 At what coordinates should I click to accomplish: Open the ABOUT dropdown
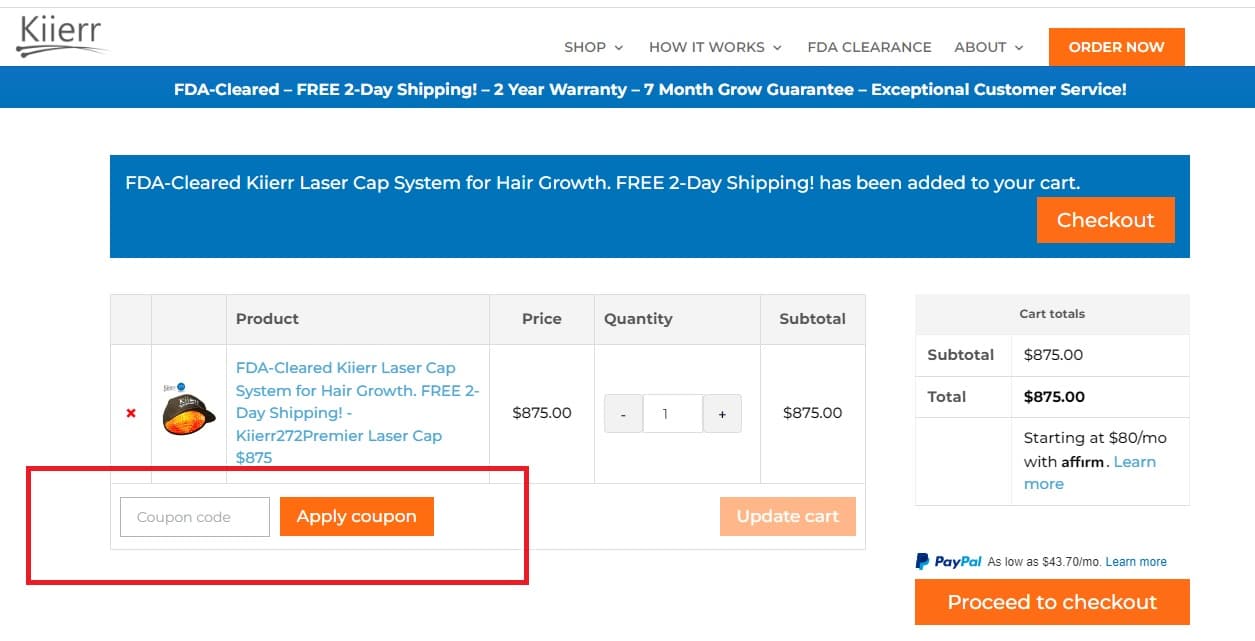(981, 47)
